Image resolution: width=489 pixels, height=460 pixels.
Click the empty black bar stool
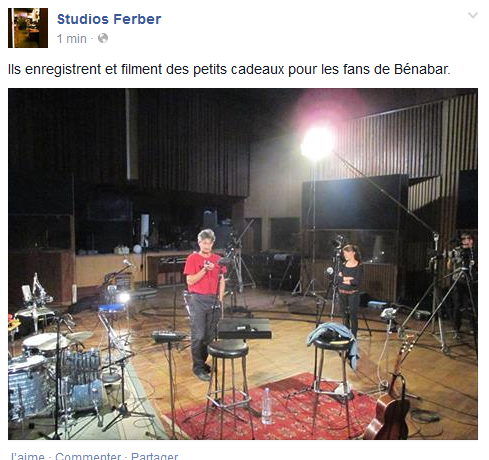point(229,388)
